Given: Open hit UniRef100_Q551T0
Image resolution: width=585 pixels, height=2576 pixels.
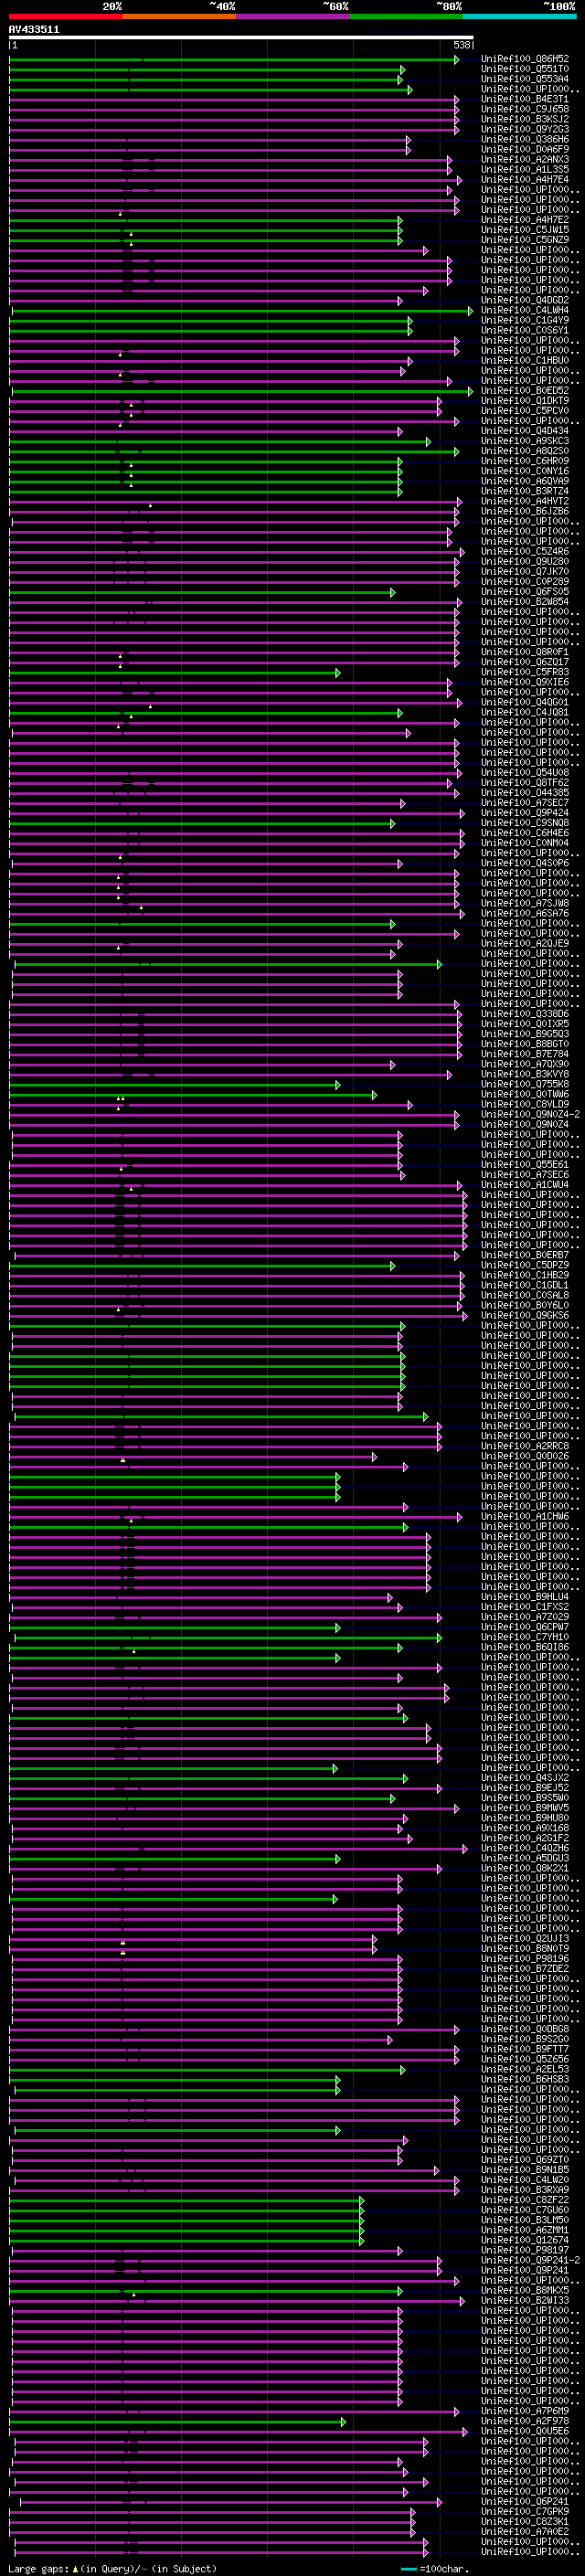Looking at the screenshot, I should (x=525, y=69).
